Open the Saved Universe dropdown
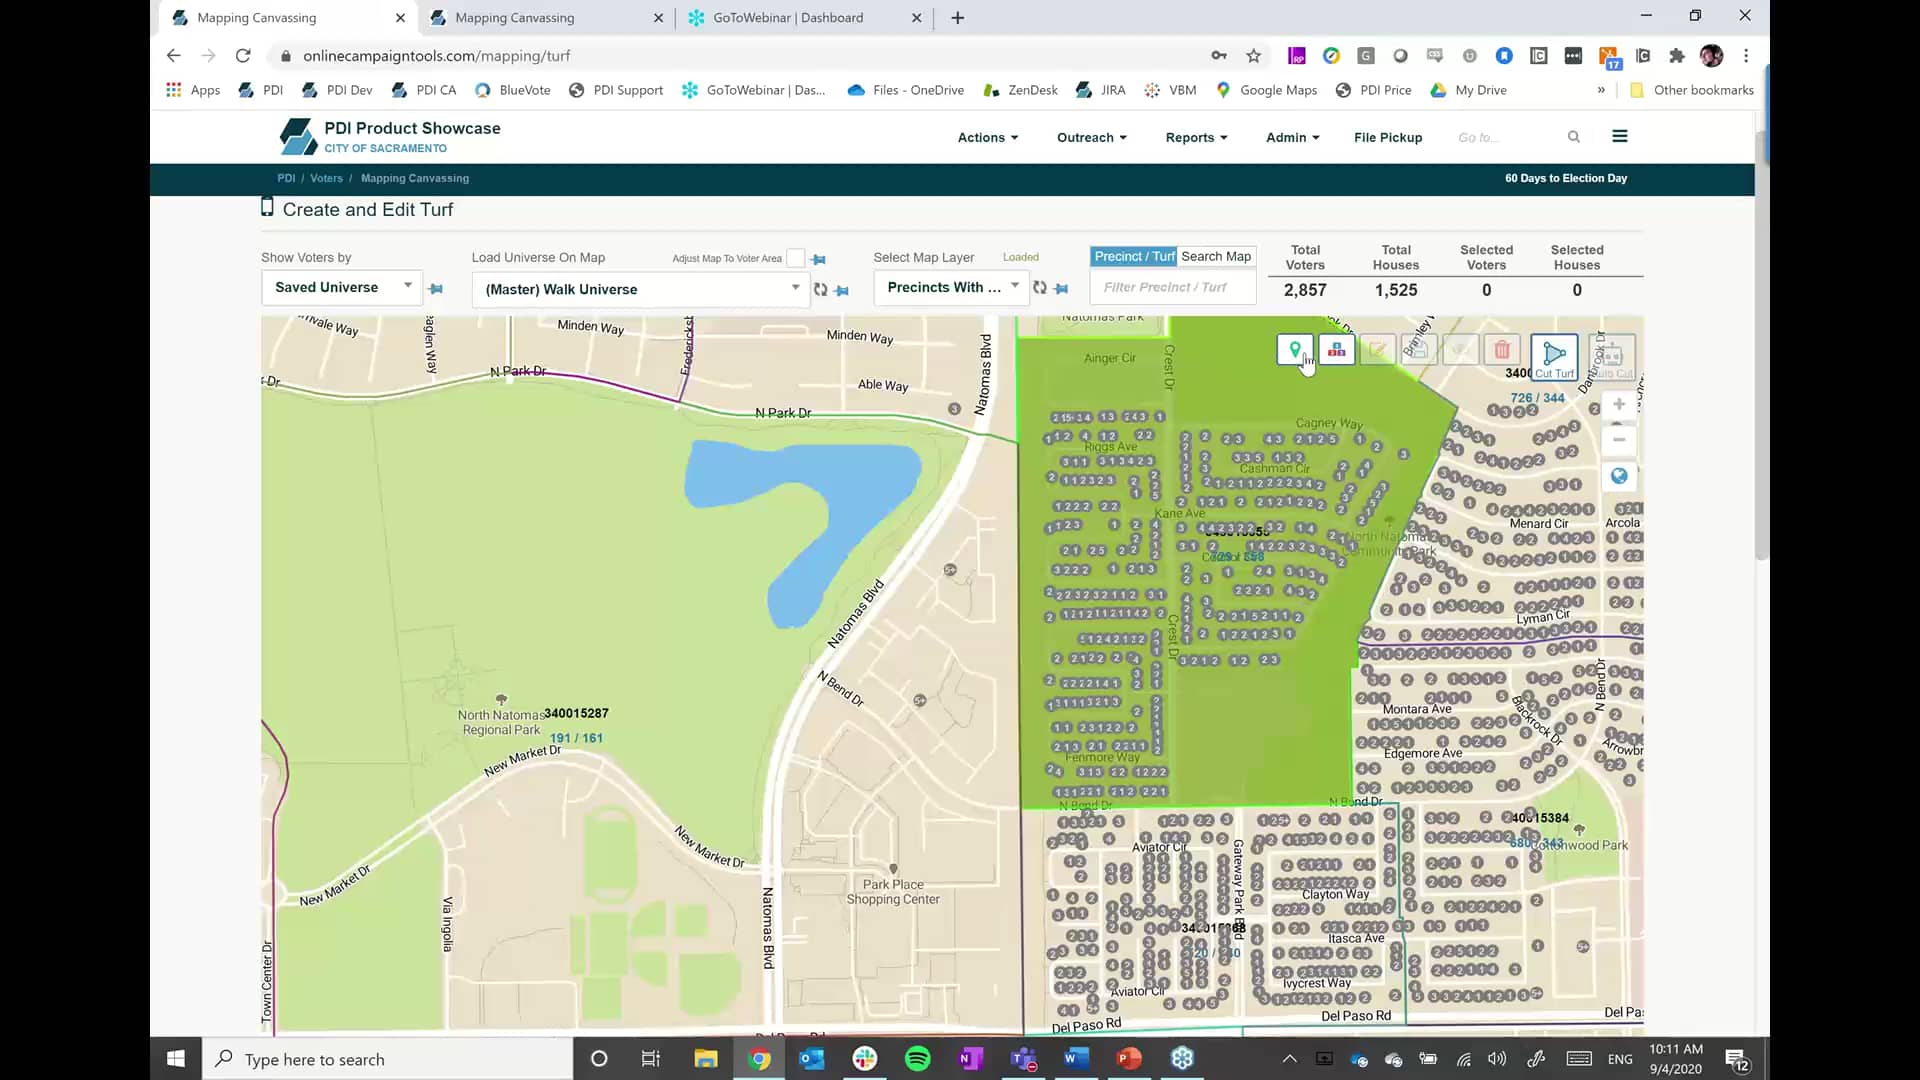This screenshot has height=1080, width=1920. (x=340, y=287)
